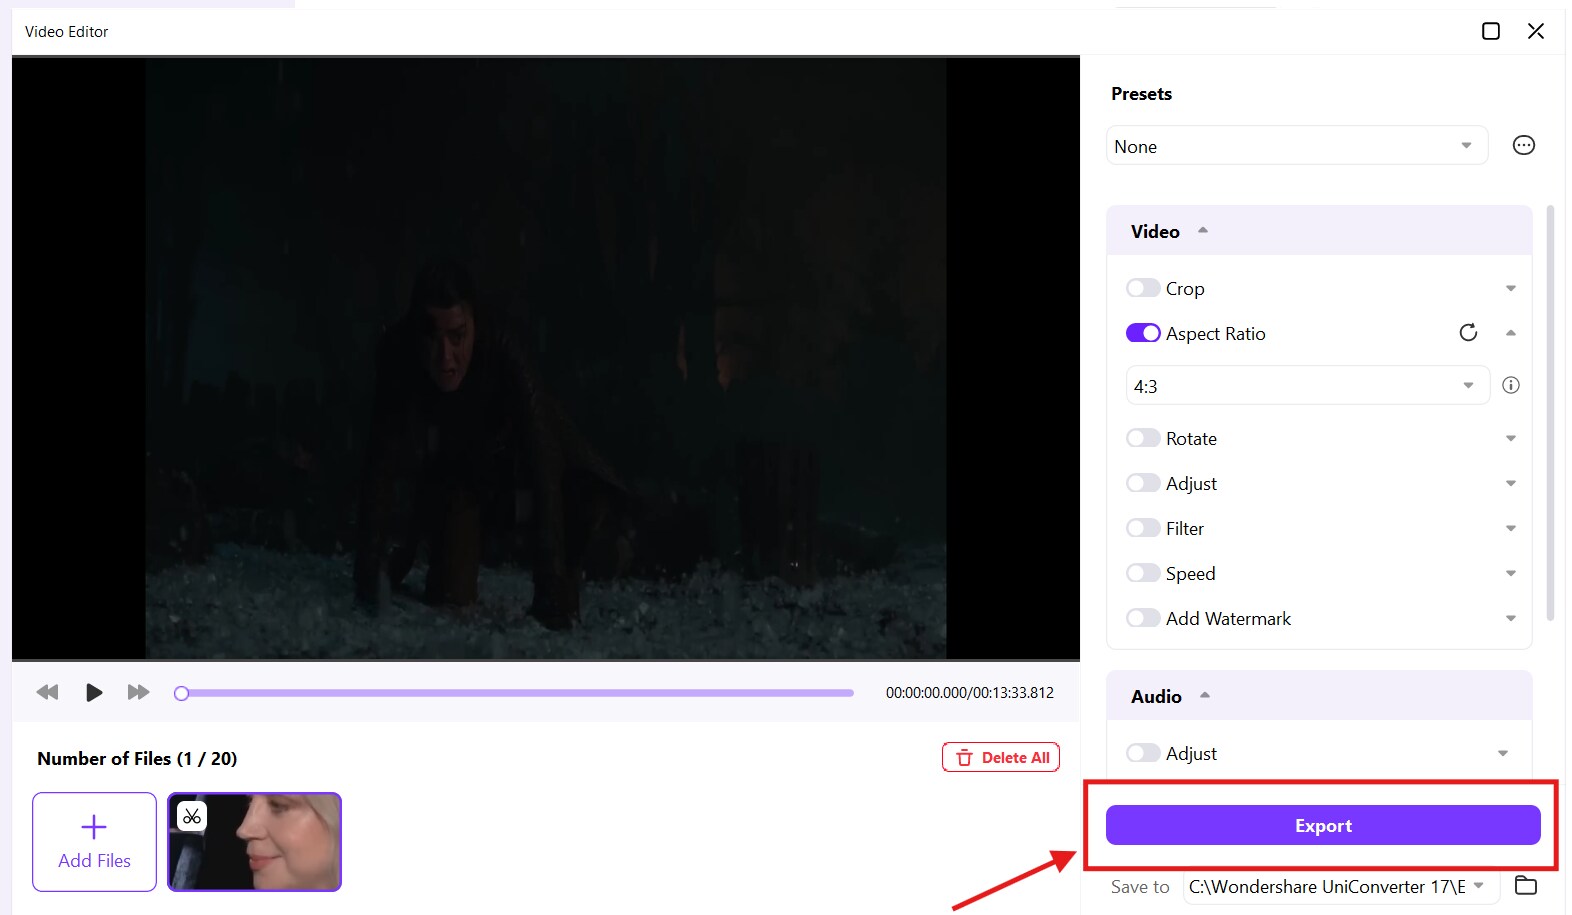1572x915 pixels.
Task: Click the Delete All button
Action: click(1000, 758)
